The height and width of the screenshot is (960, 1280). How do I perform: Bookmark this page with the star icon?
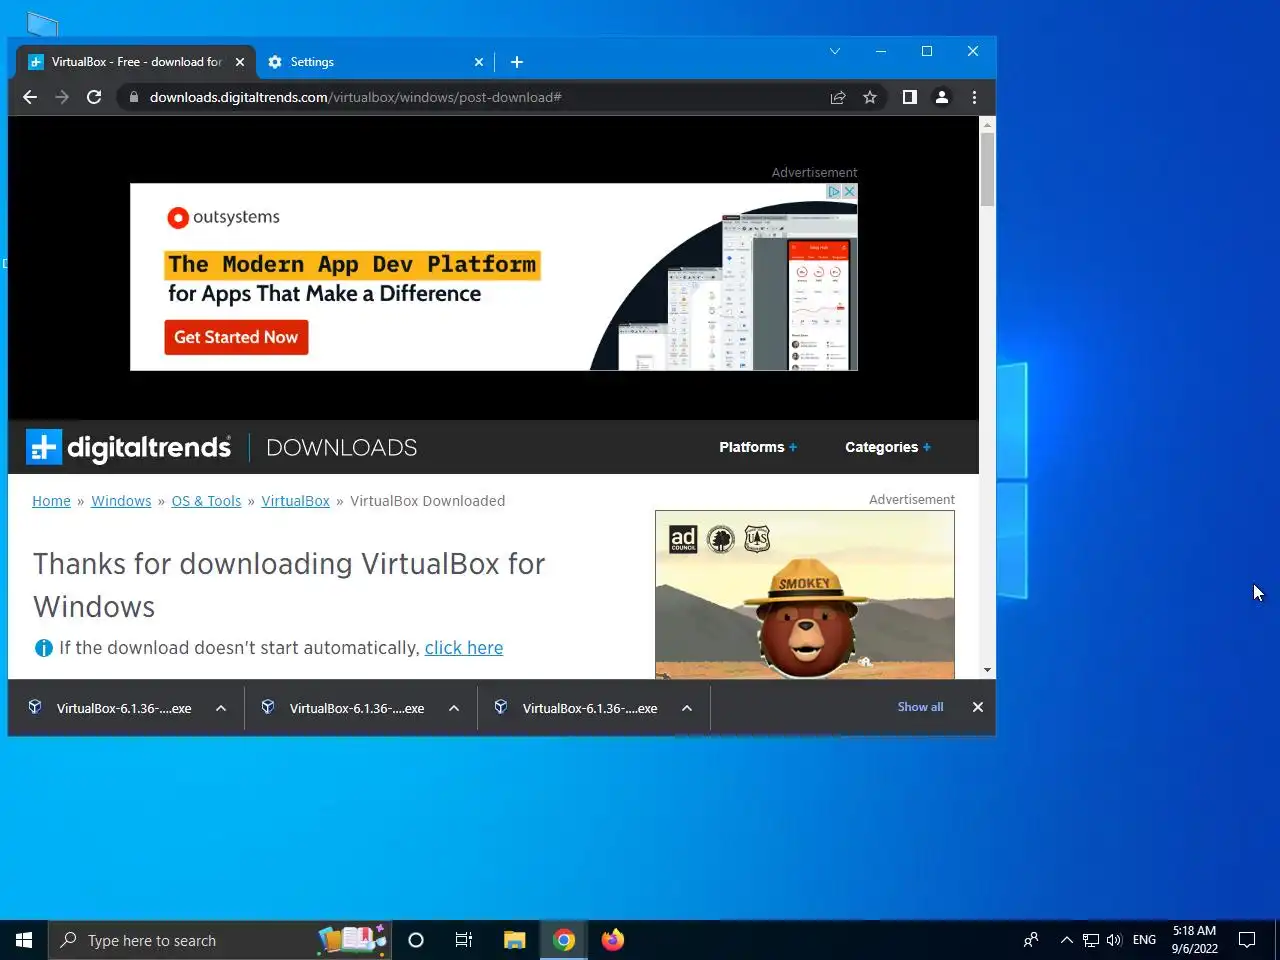(x=870, y=97)
